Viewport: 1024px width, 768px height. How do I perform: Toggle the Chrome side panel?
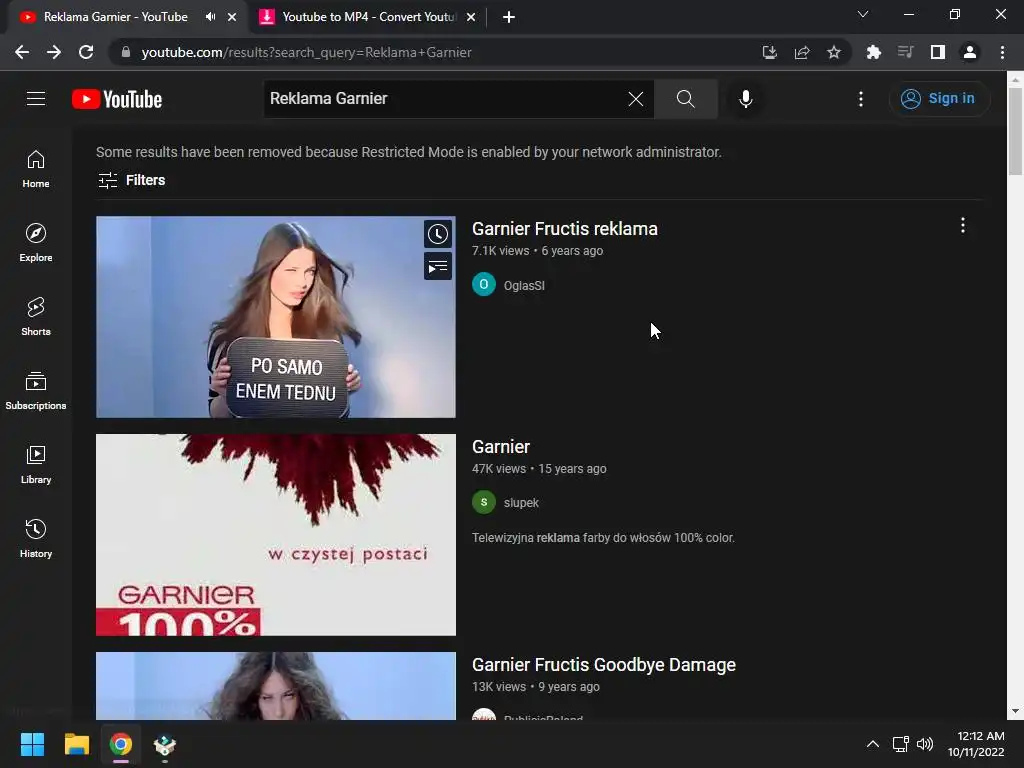click(938, 52)
